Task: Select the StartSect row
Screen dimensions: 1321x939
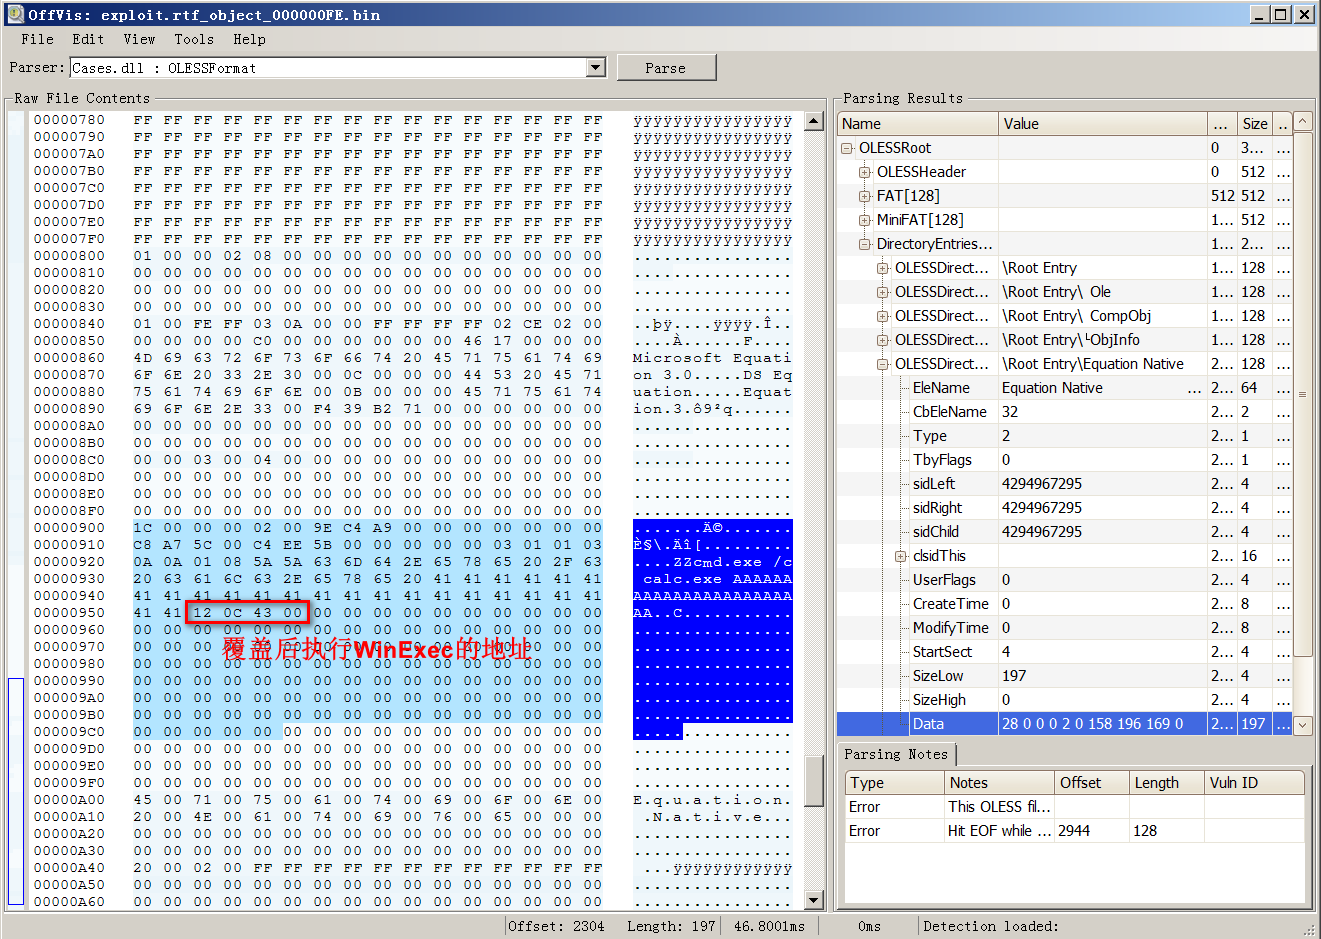Action: [x=1064, y=652]
